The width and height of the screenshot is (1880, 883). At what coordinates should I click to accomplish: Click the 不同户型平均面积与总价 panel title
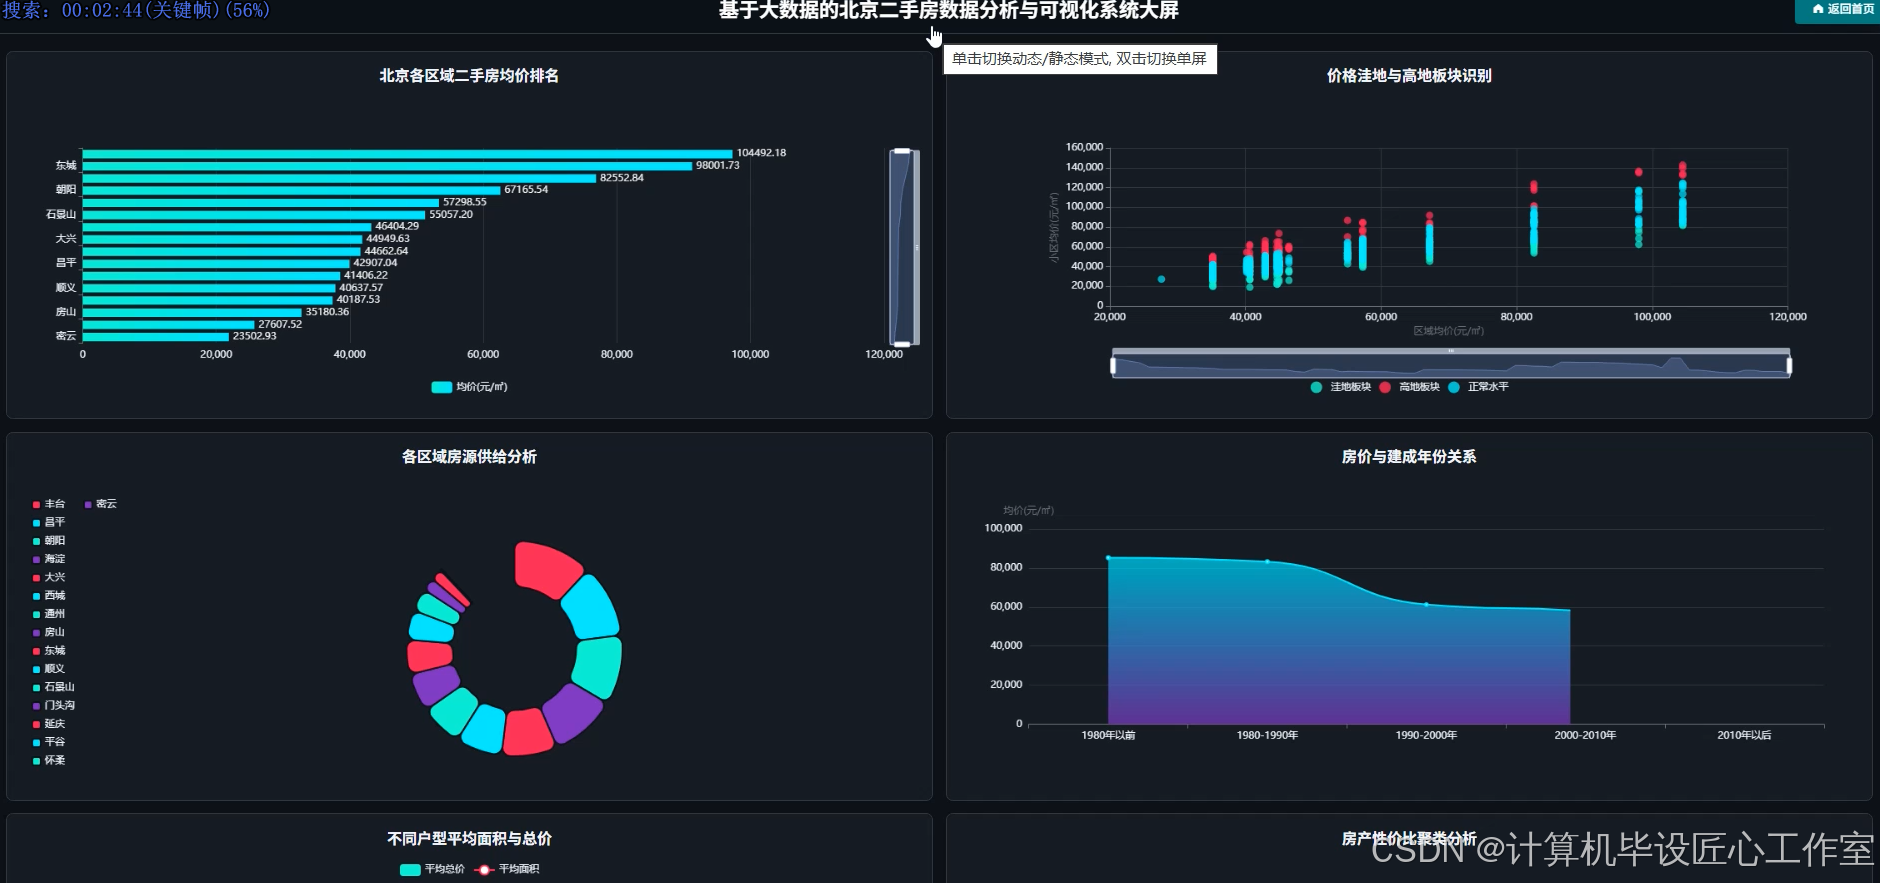(469, 839)
